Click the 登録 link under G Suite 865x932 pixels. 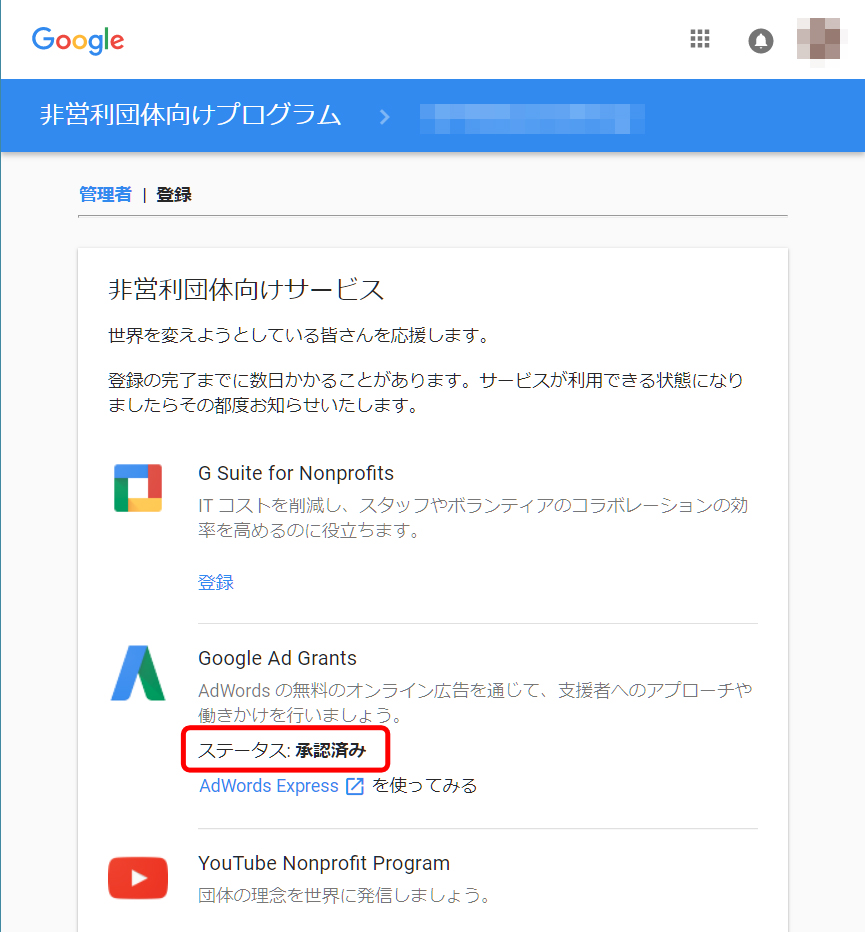click(216, 582)
